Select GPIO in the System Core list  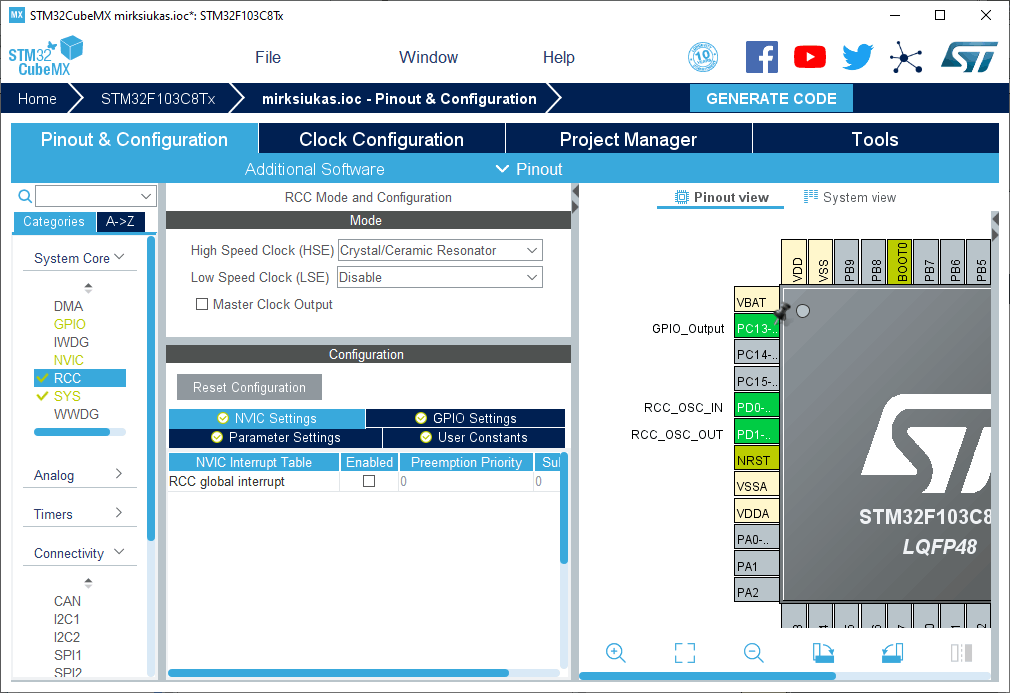pyautogui.click(x=70, y=324)
